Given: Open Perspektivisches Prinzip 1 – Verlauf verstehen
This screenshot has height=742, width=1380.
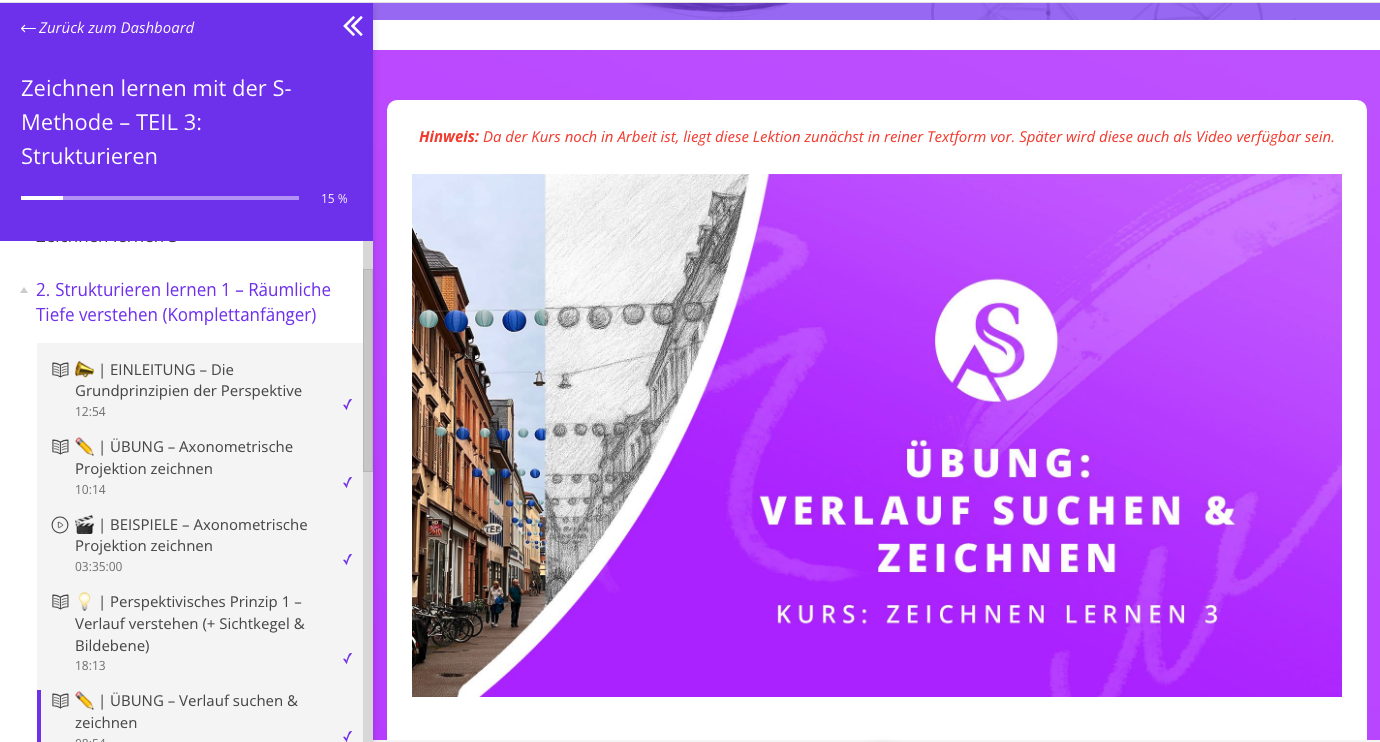Looking at the screenshot, I should [190, 624].
